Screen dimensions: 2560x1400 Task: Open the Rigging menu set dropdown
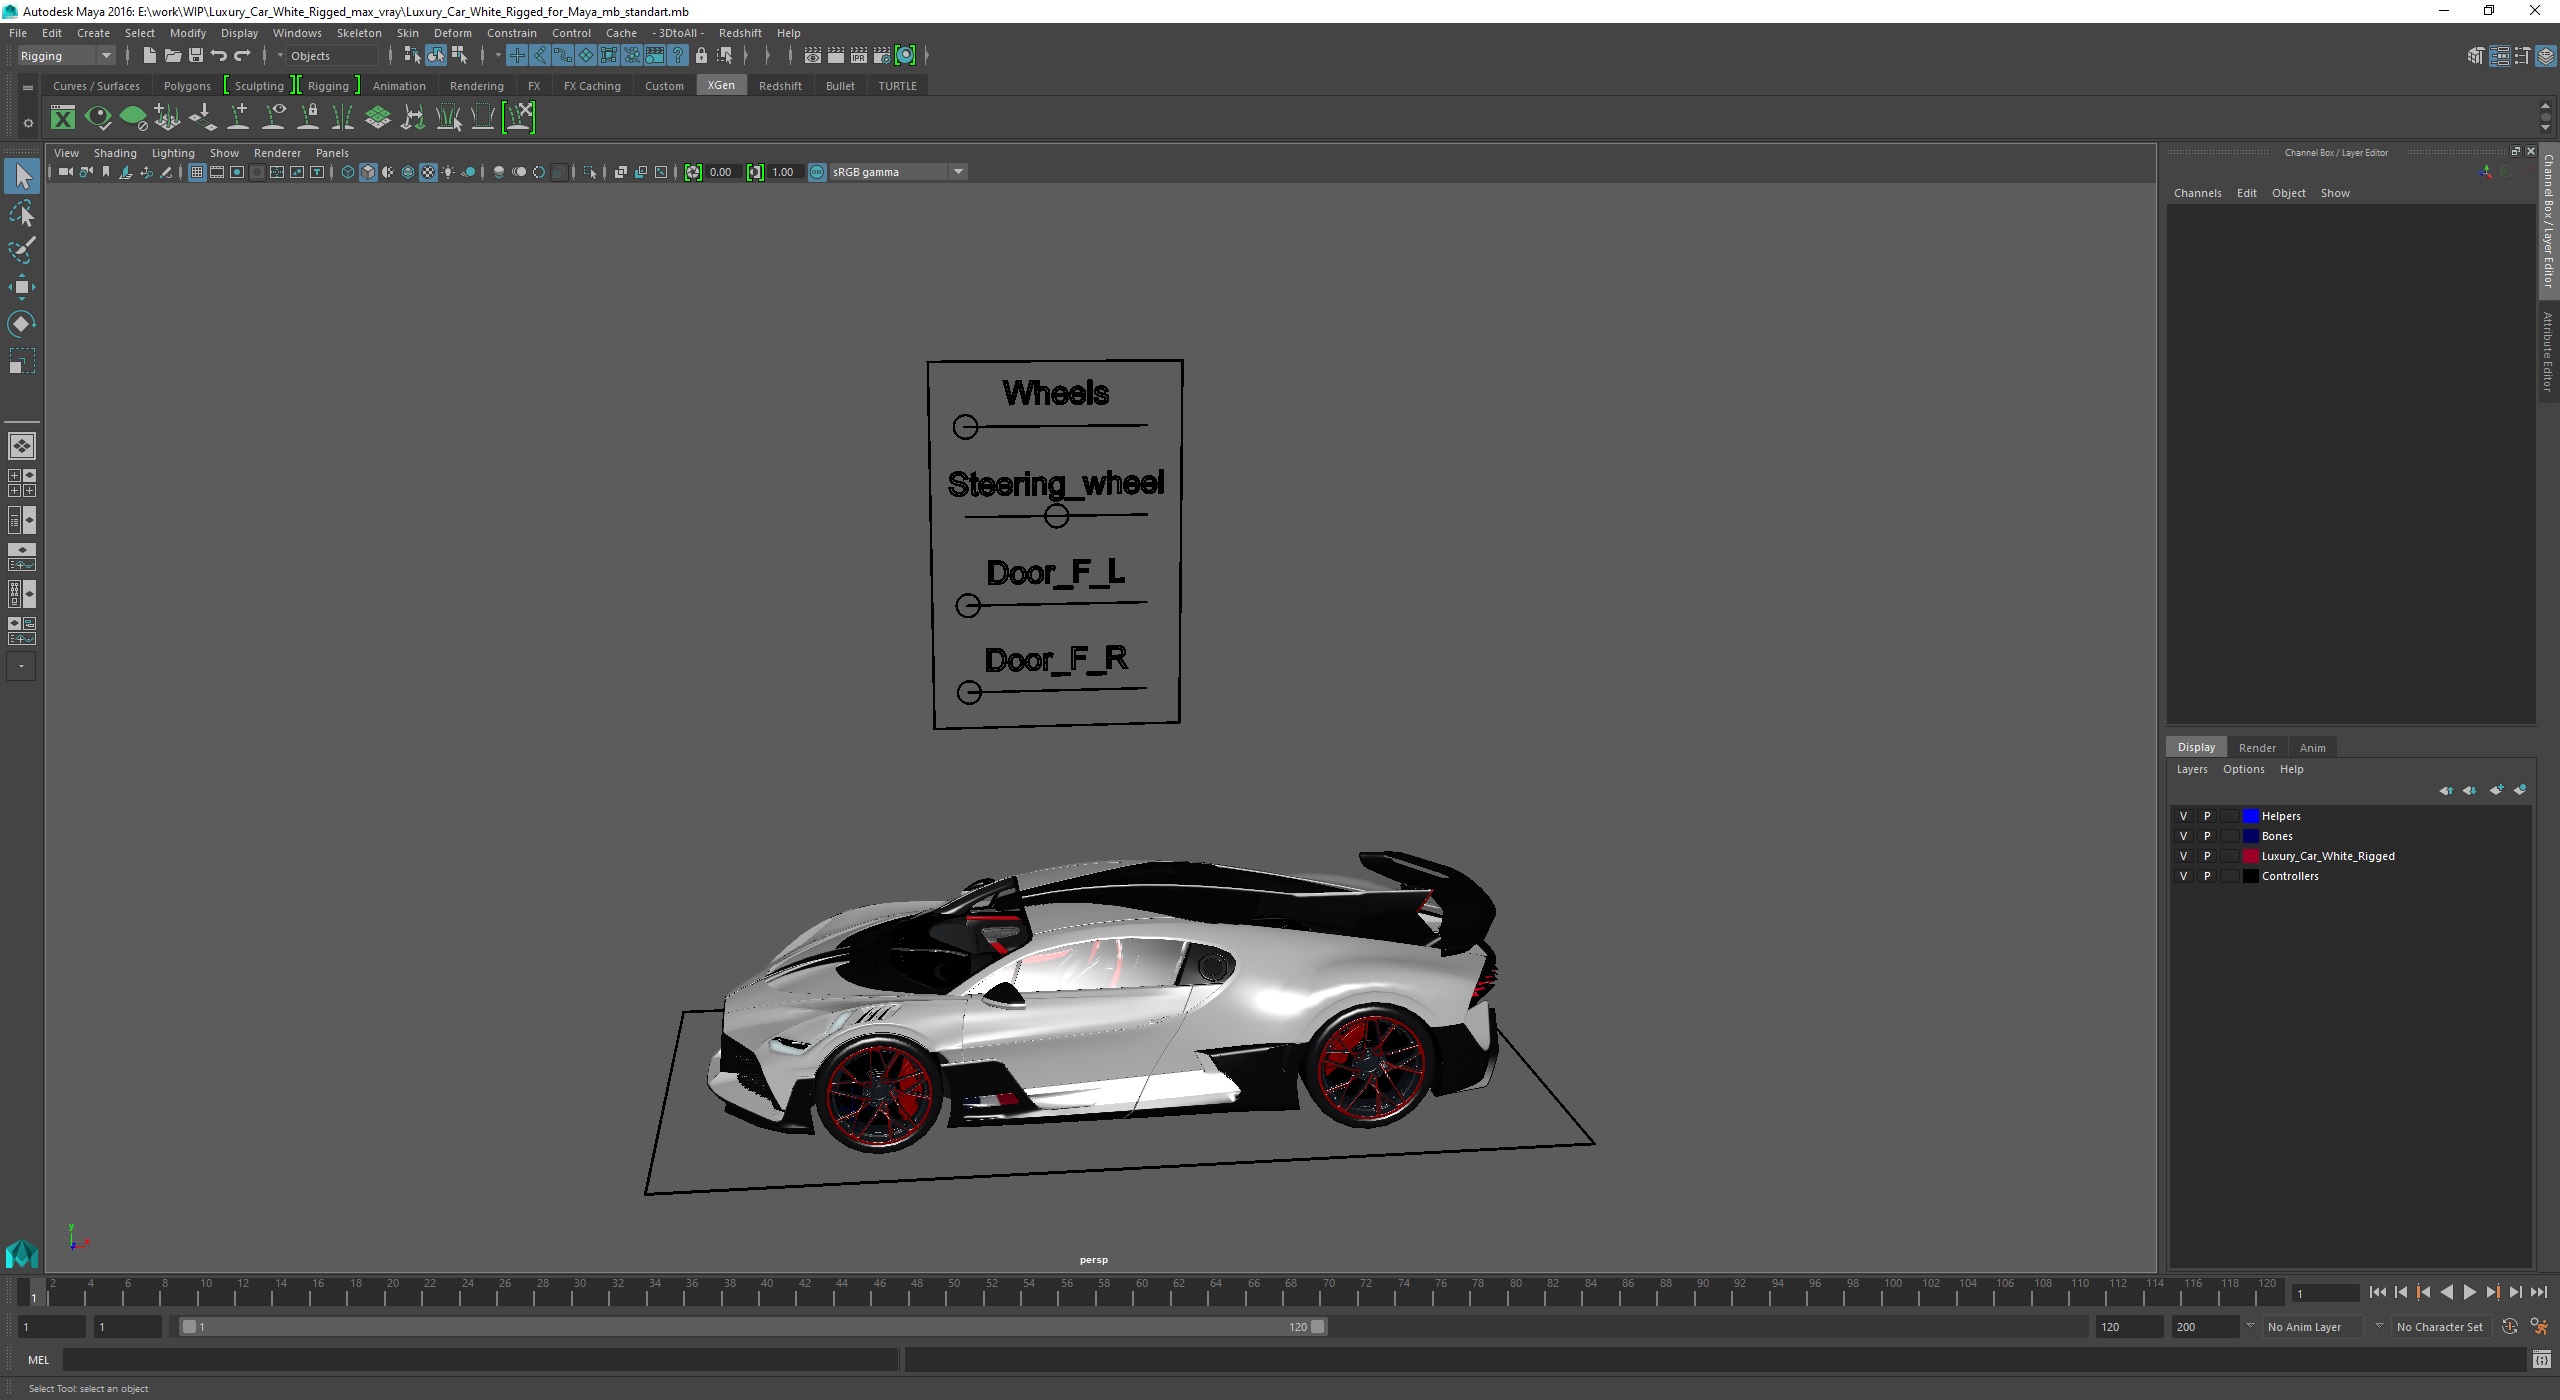click(x=66, y=56)
